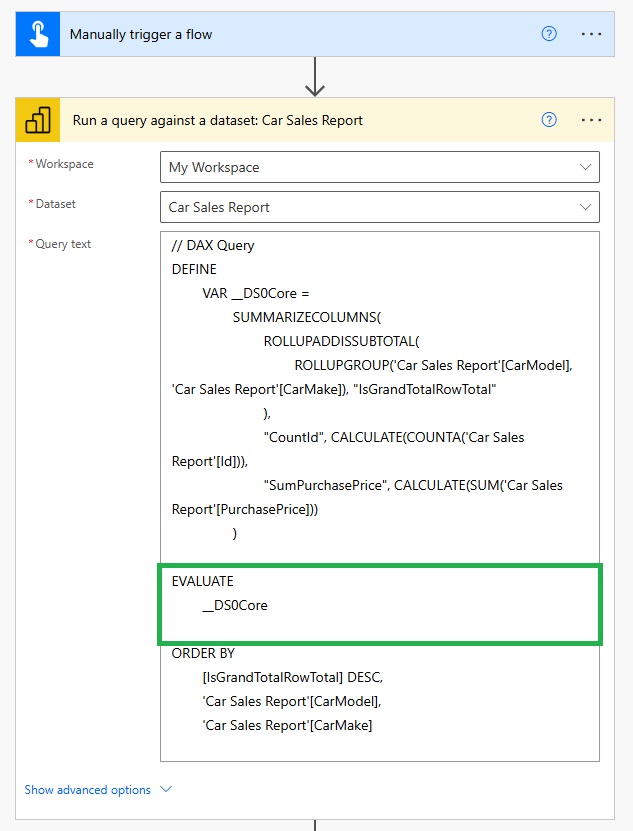Open help for Manually trigger a flow

(x=549, y=34)
